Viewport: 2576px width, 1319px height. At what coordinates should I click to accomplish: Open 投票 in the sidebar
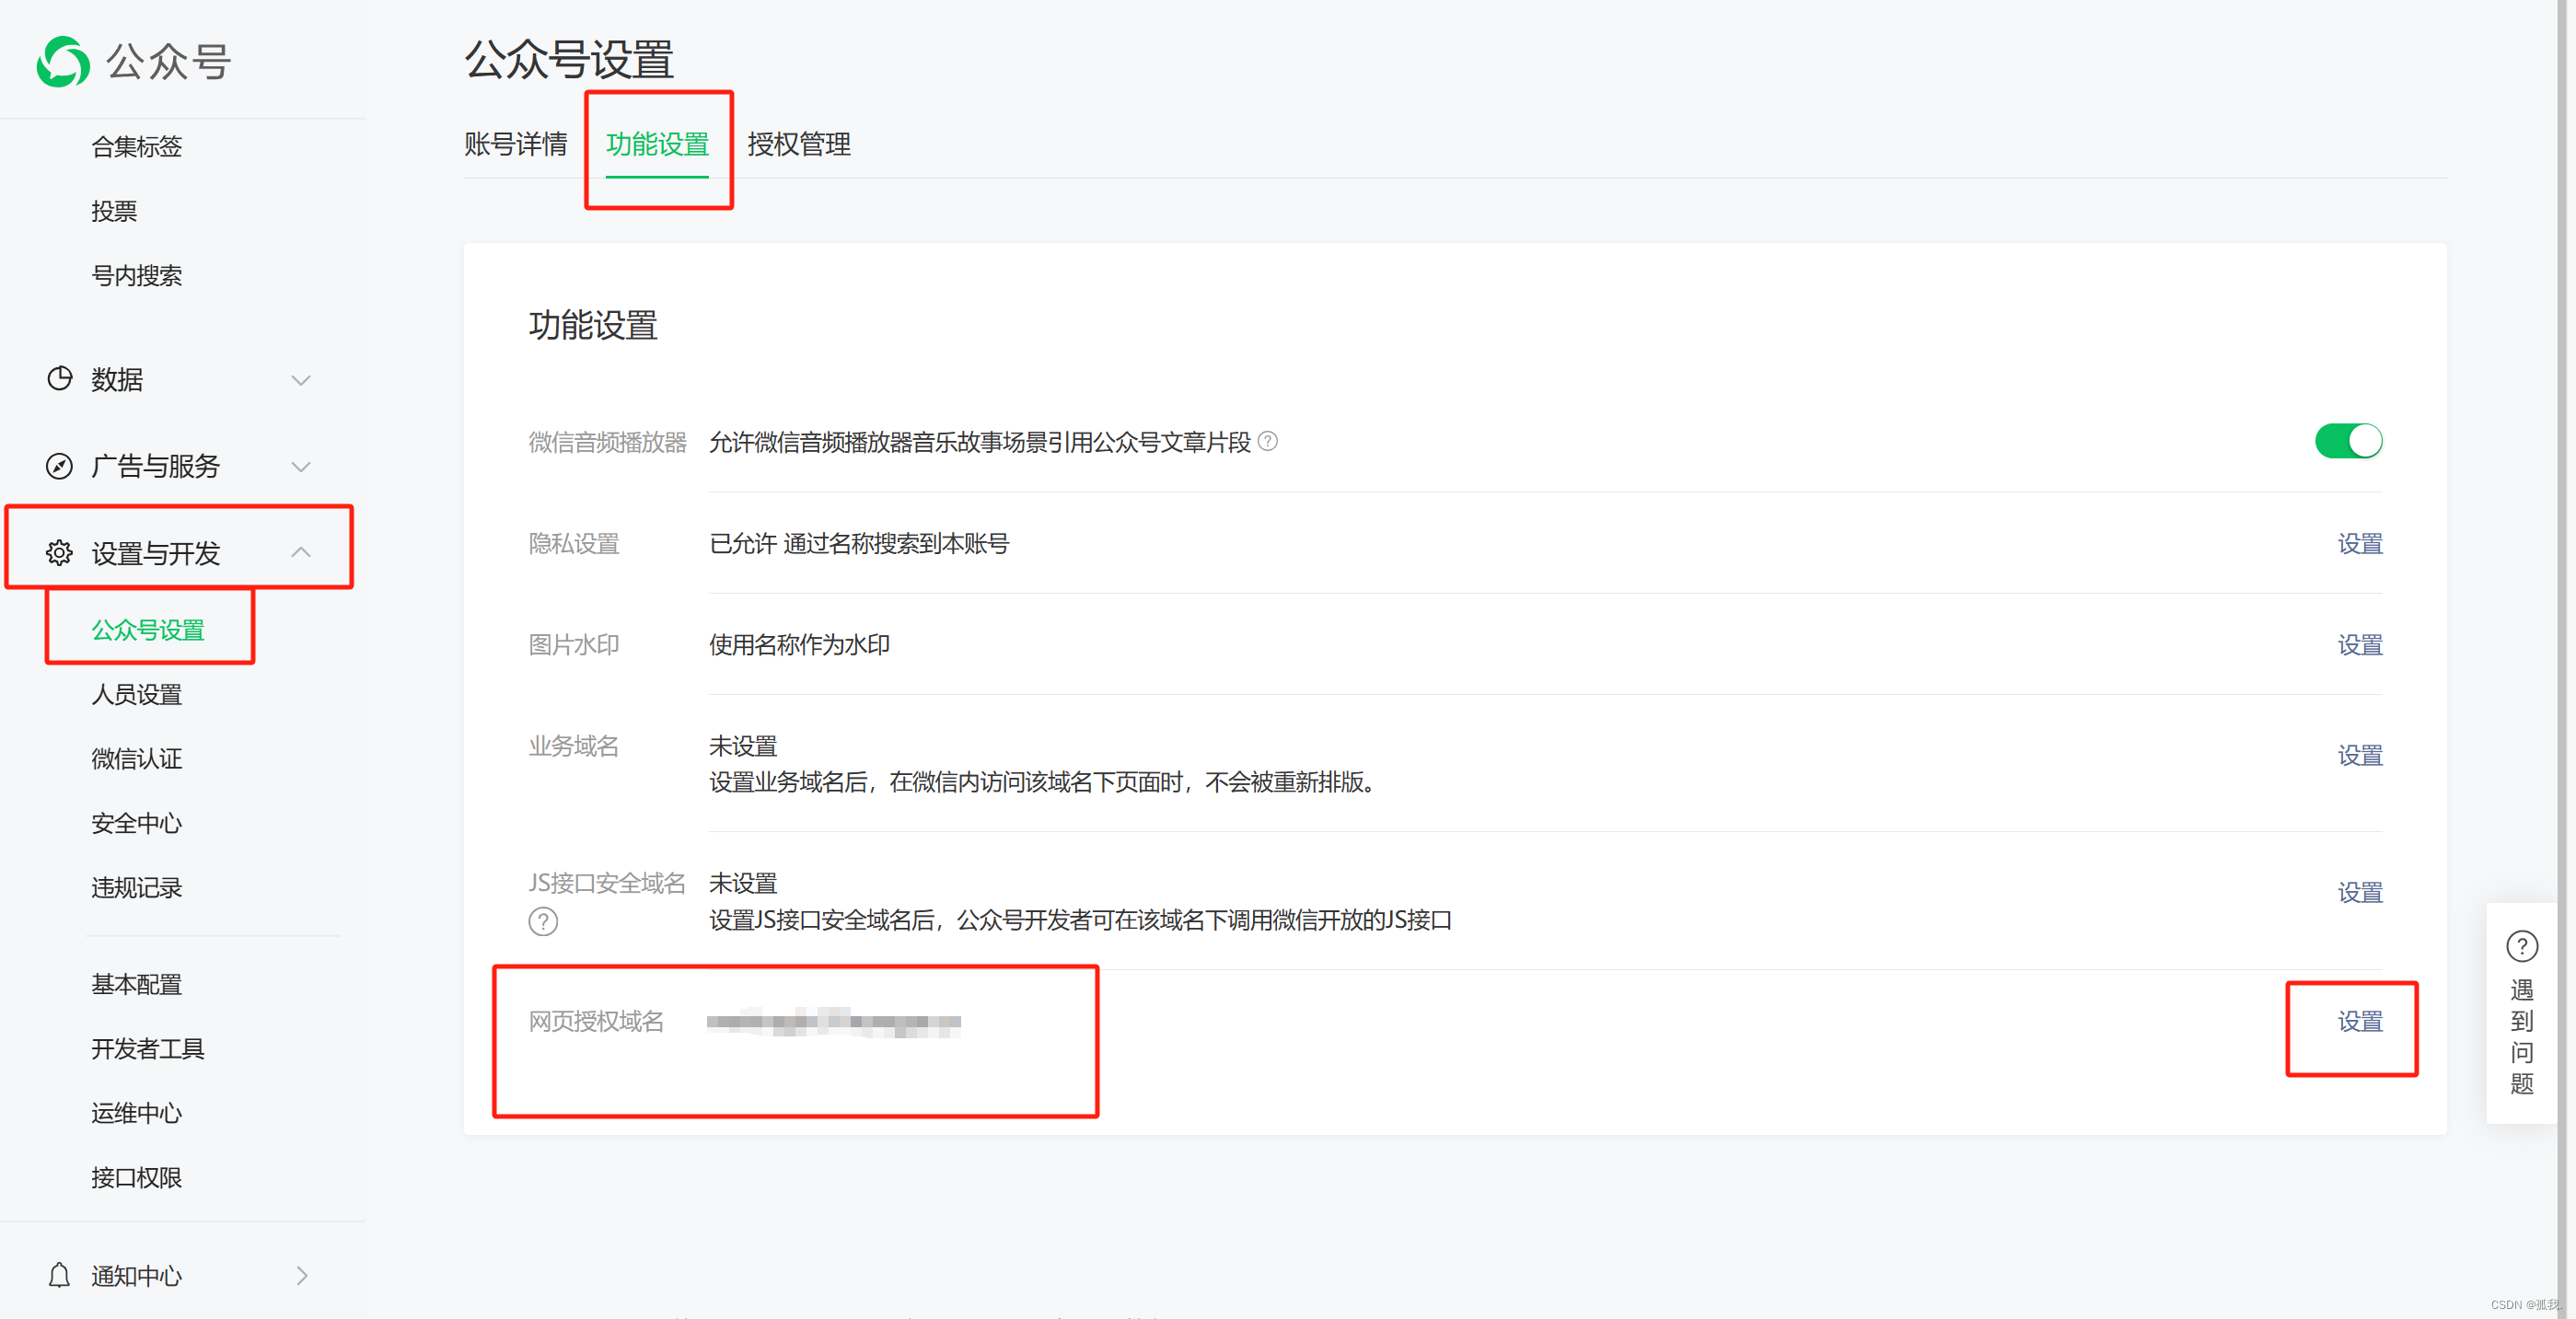tap(114, 211)
